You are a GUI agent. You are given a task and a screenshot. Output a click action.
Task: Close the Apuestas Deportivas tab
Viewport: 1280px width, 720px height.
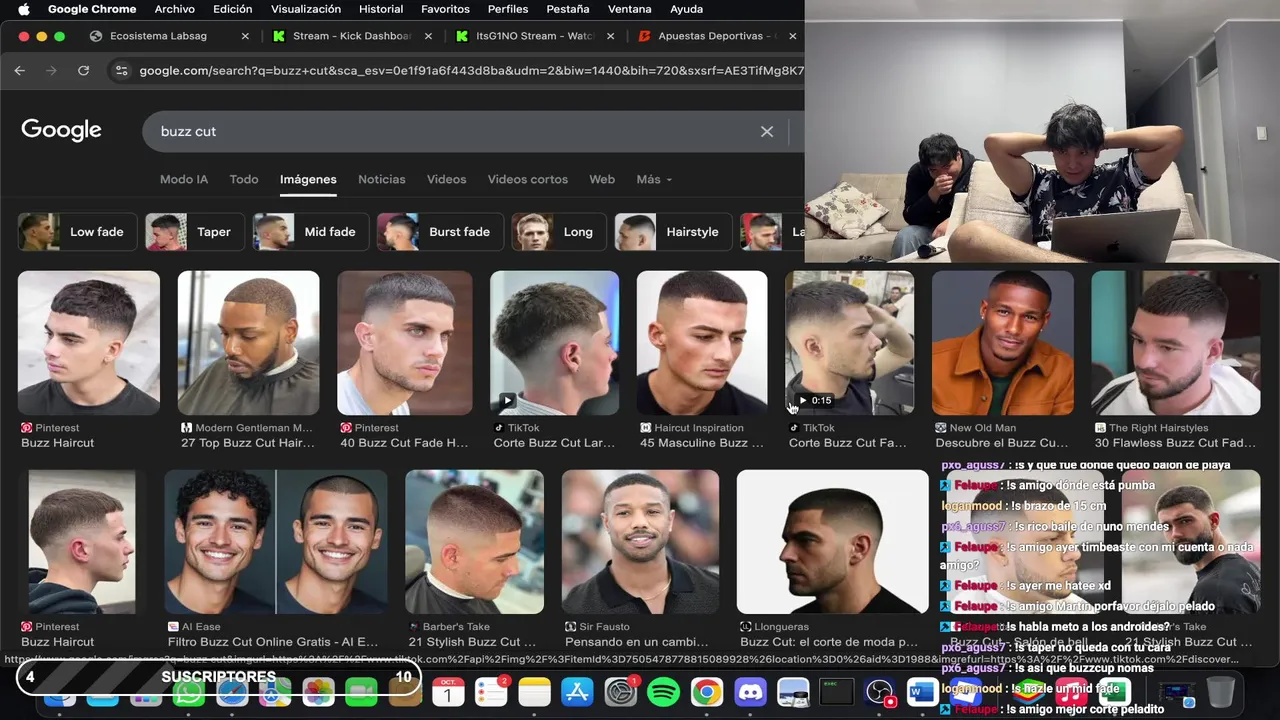point(793,36)
